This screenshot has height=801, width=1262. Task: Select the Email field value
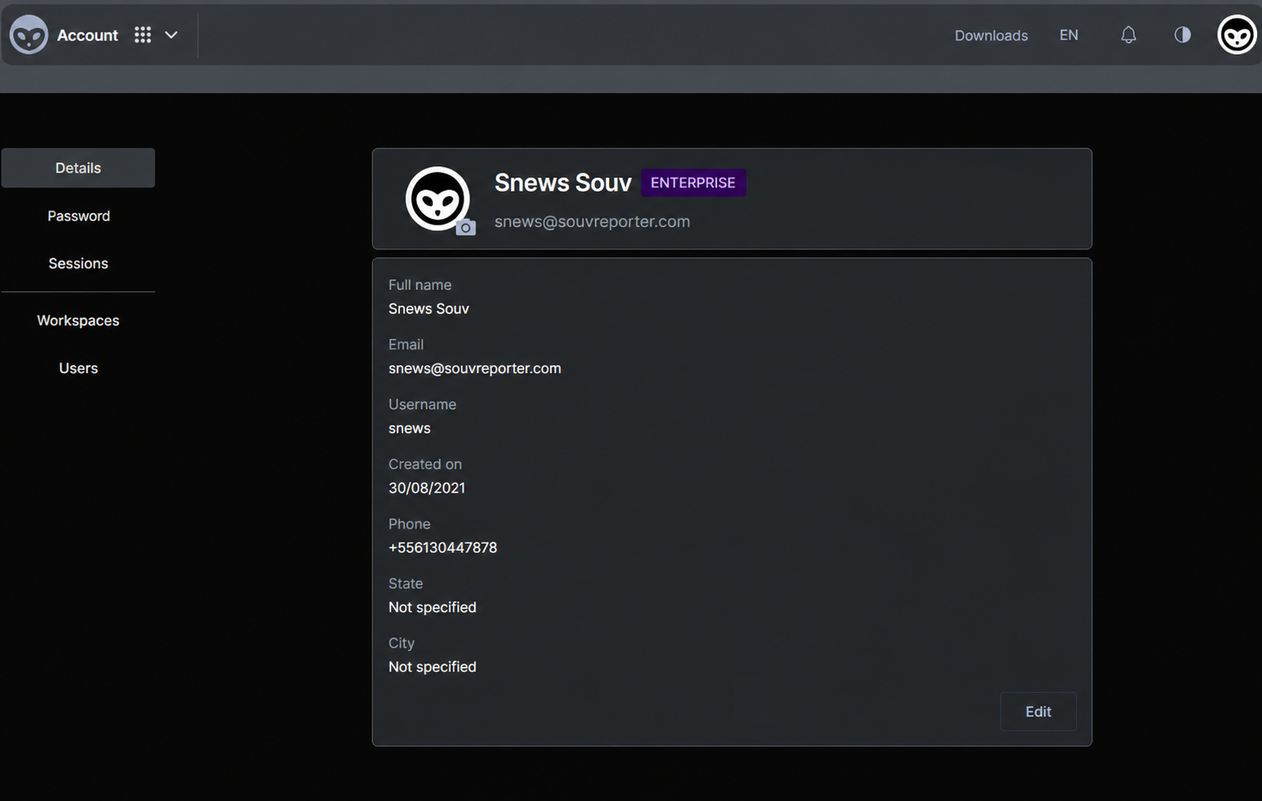475,369
